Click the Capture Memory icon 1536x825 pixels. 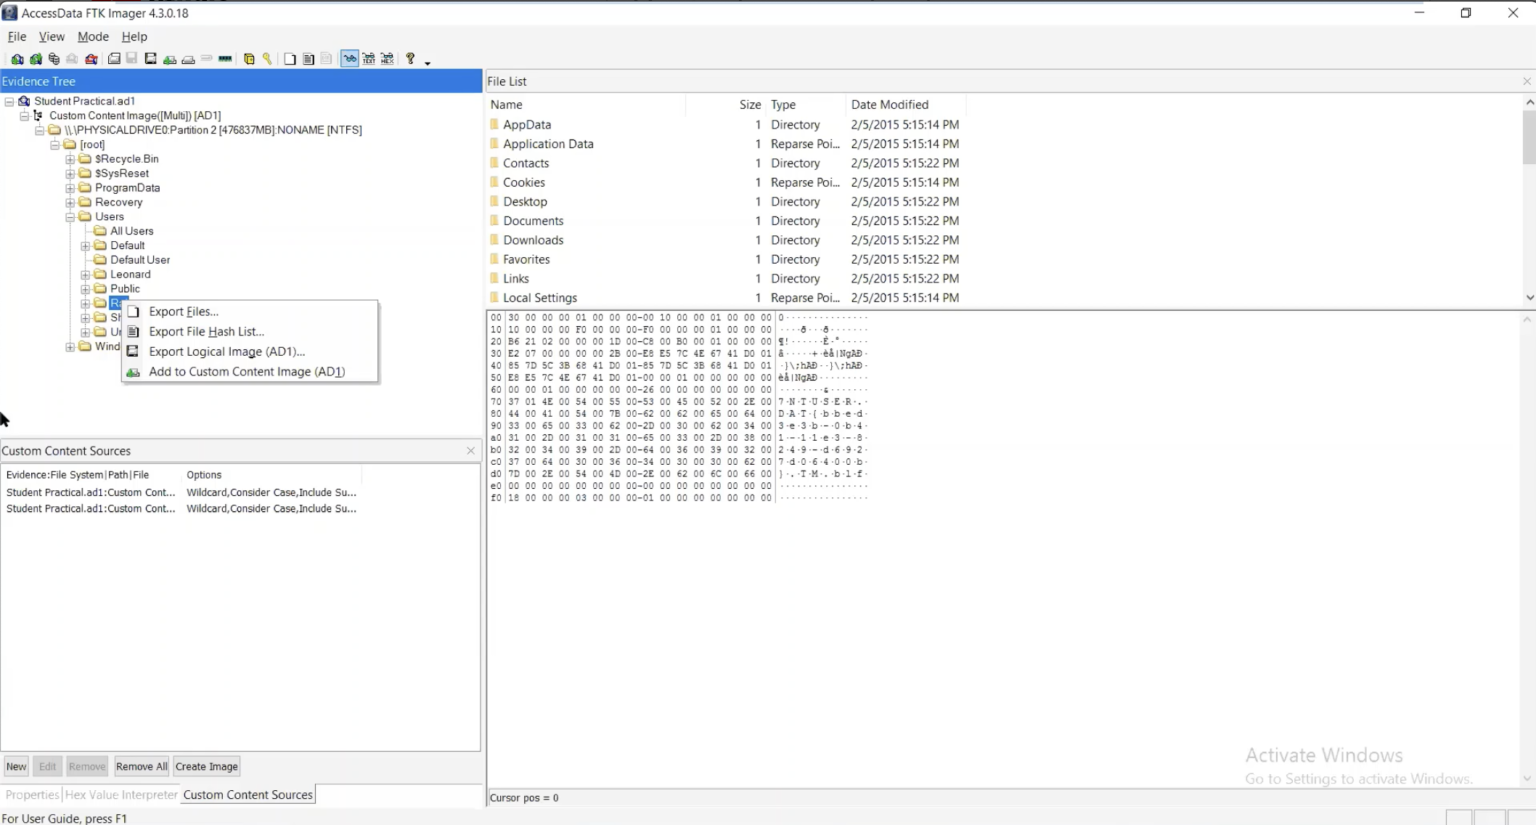tap(224, 58)
